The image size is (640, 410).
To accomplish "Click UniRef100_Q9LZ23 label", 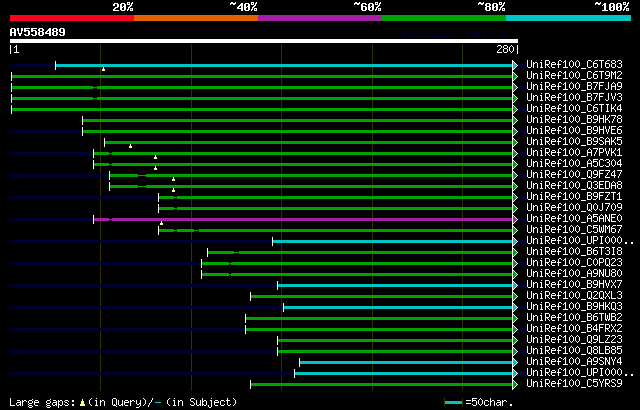I will tap(574, 340).
